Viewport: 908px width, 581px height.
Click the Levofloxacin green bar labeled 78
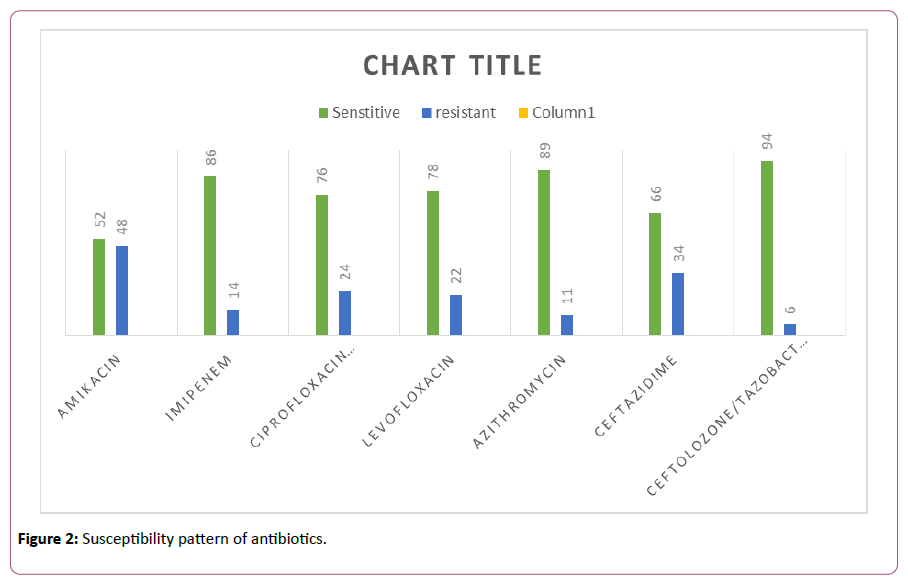click(x=433, y=262)
